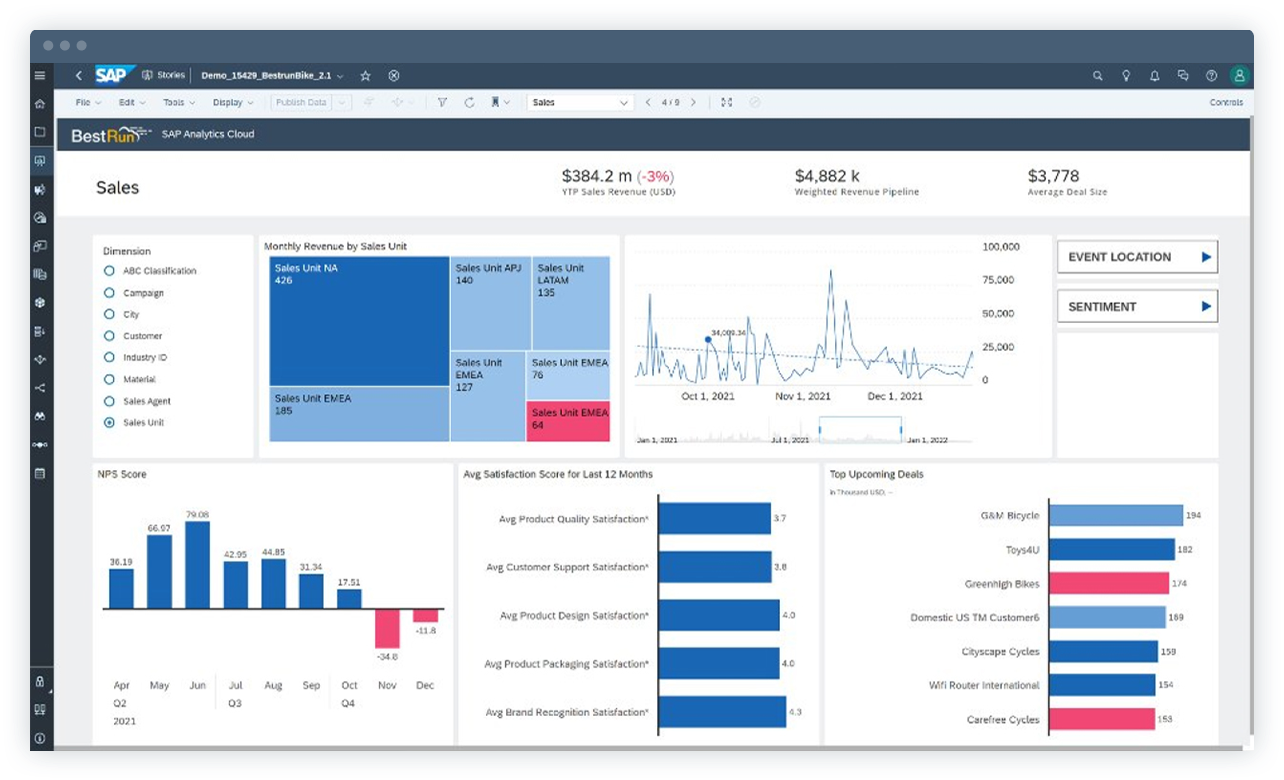Open the discussions chat icon
The image size is (1284, 780).
click(x=1183, y=75)
